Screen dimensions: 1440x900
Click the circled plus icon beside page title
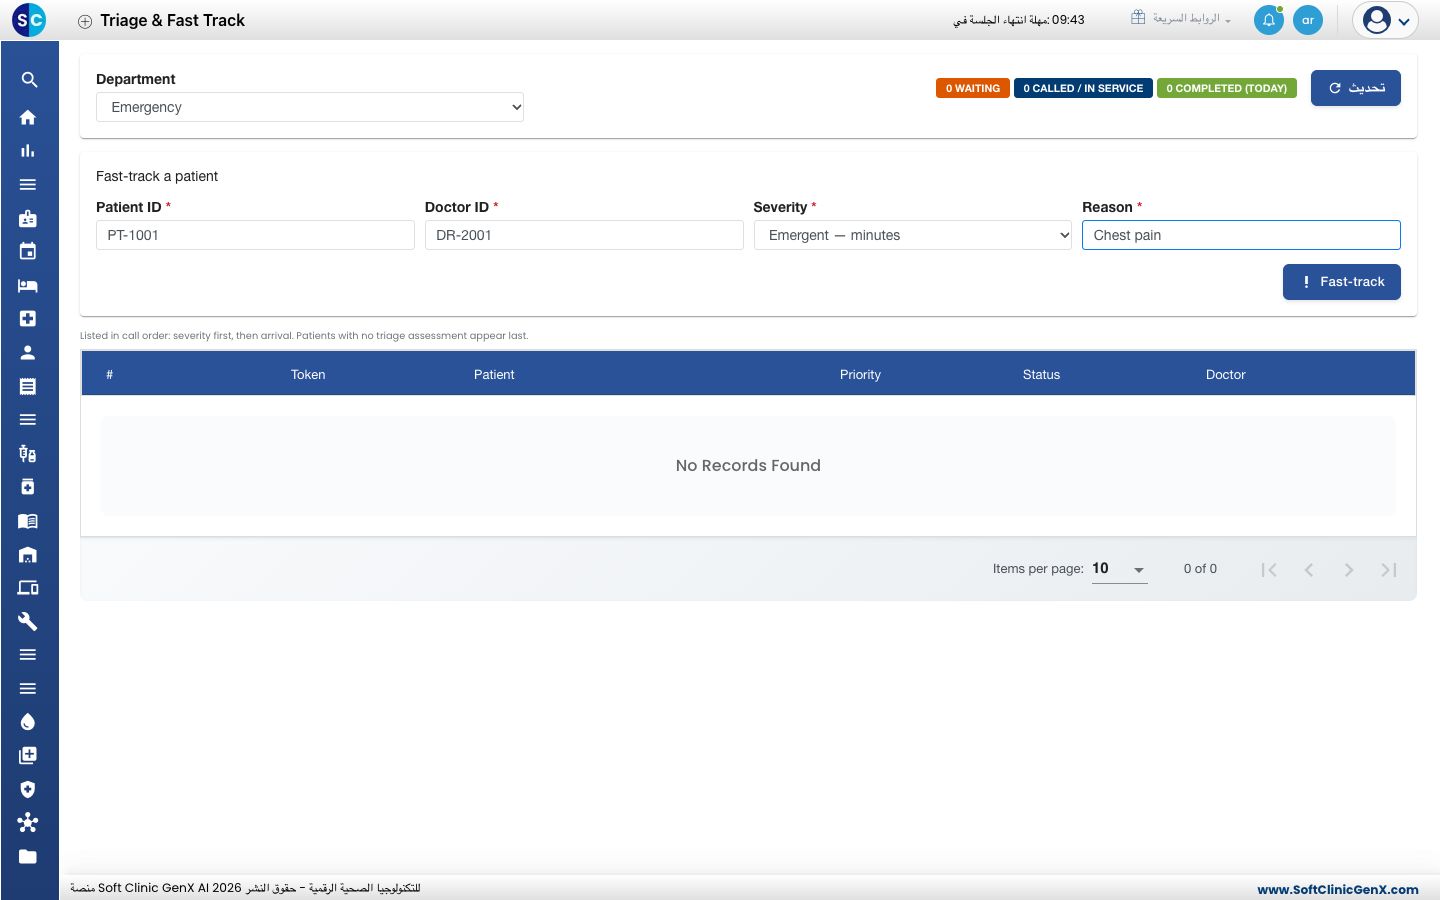85,21
